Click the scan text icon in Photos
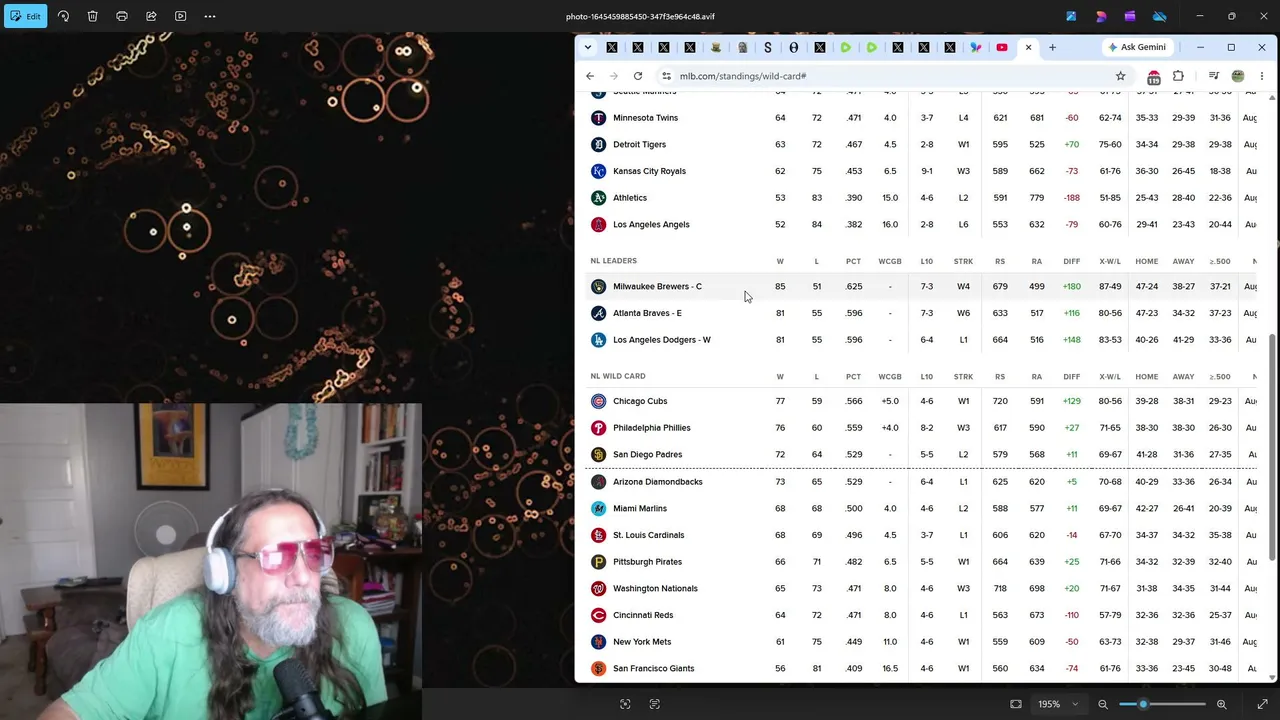This screenshot has height=720, width=1280. pos(655,704)
